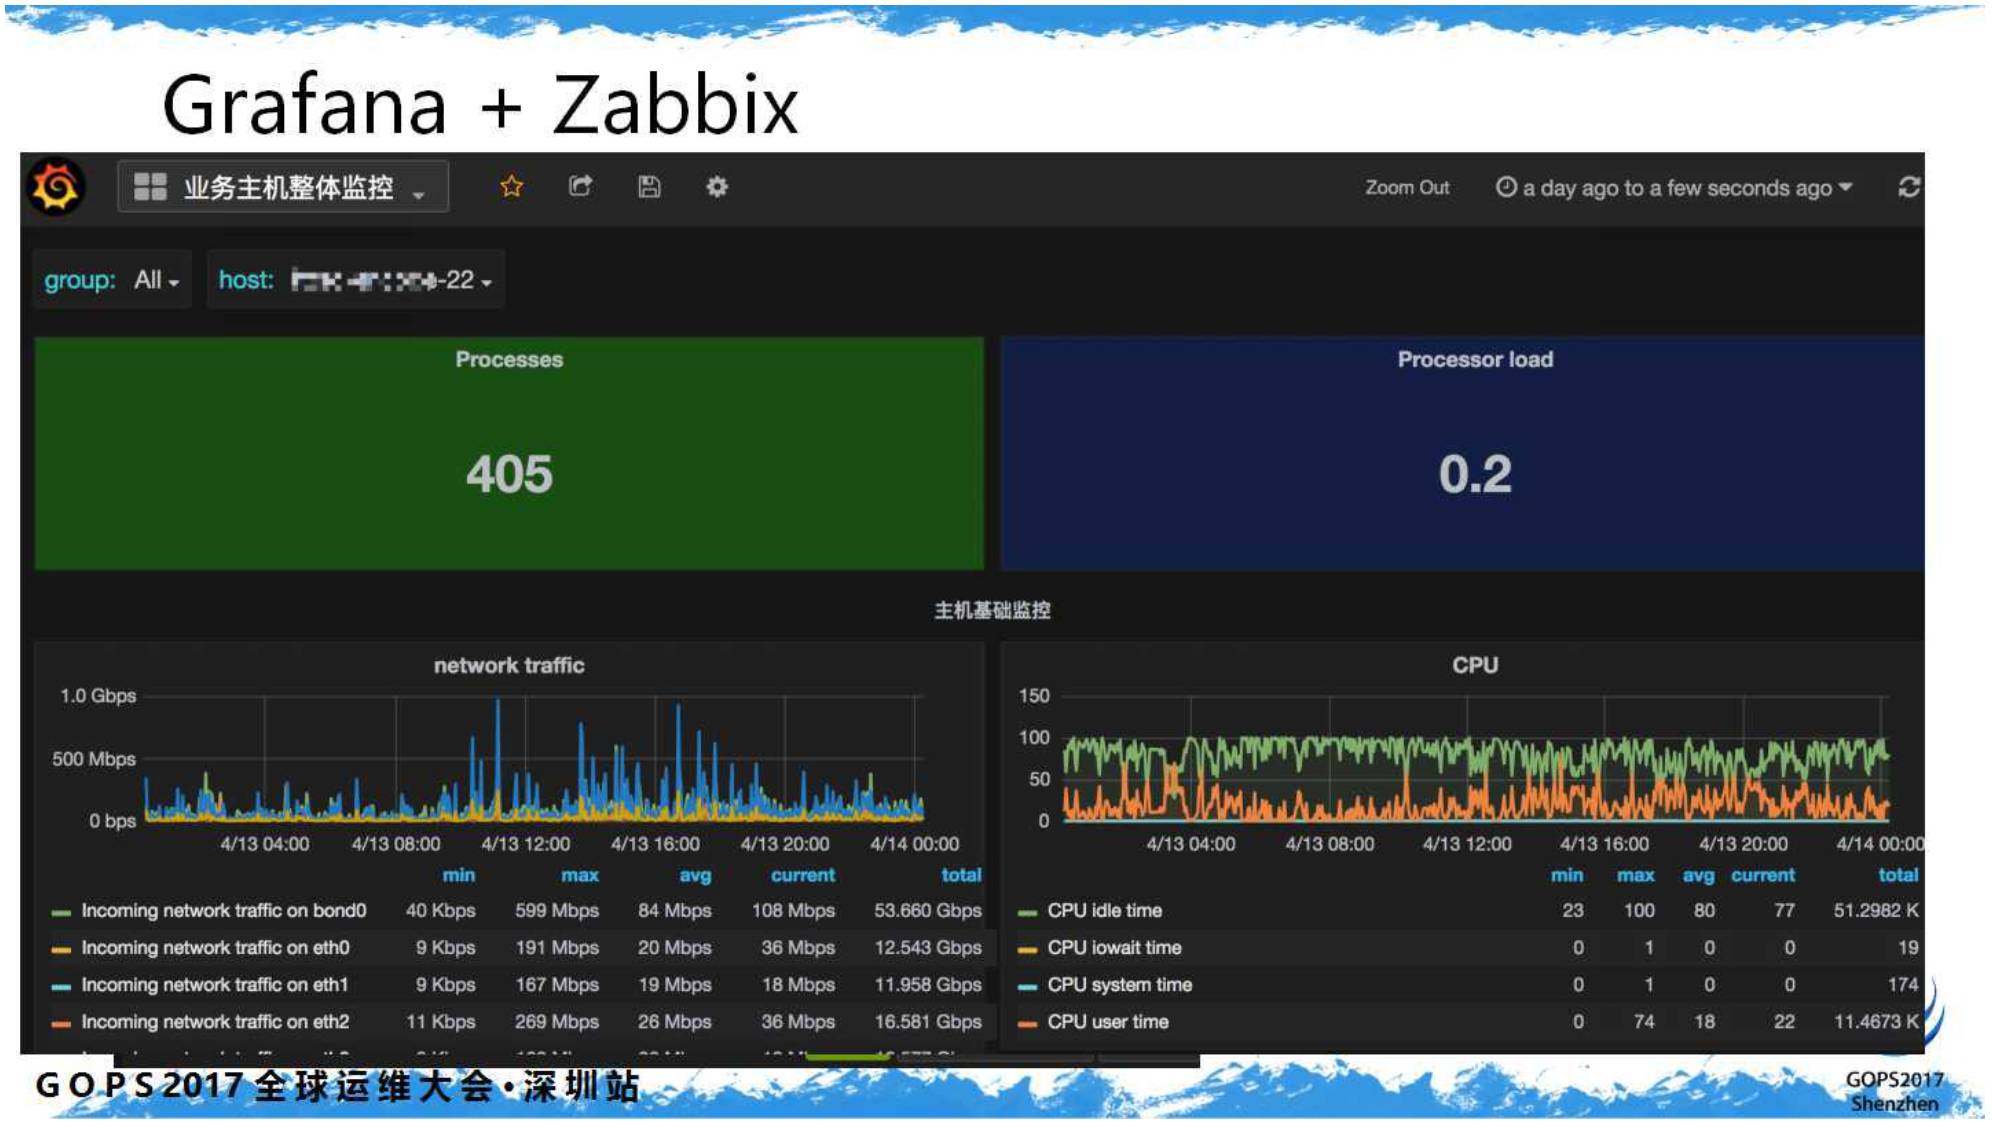Refresh the dashboard with the refresh icon
Image resolution: width=1992 pixels, height=1122 pixels.
[x=1908, y=187]
